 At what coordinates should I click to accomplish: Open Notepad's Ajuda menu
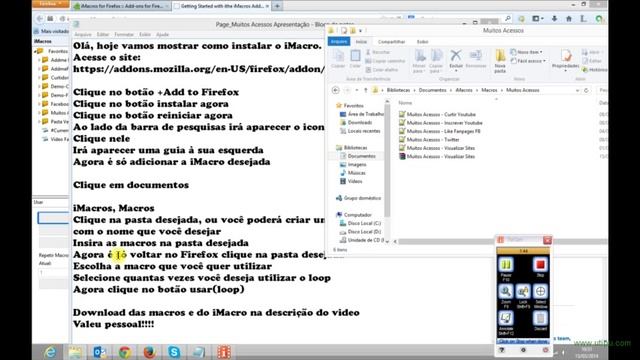pos(162,35)
